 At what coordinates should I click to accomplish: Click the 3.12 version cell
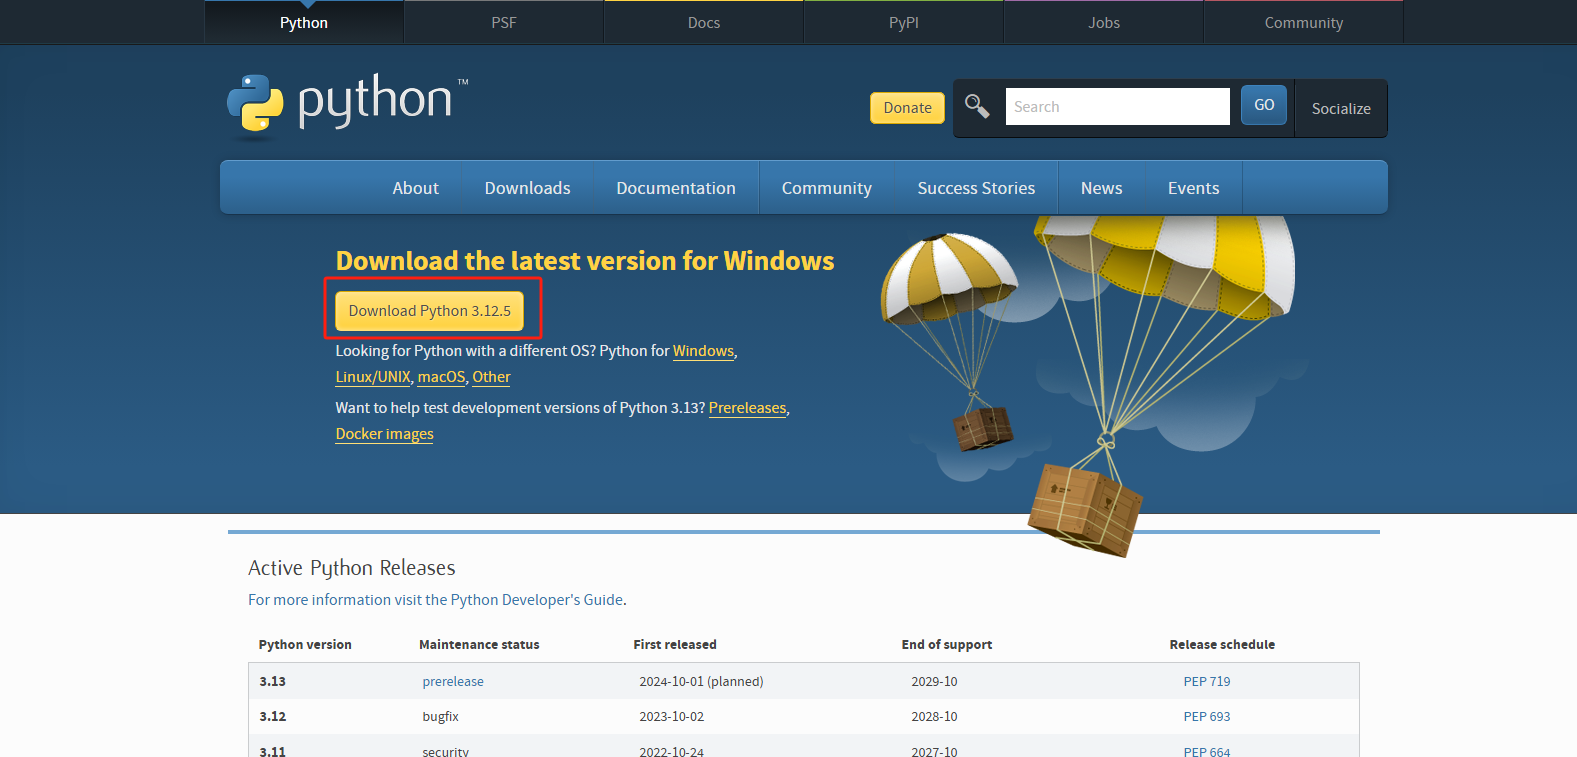273,717
